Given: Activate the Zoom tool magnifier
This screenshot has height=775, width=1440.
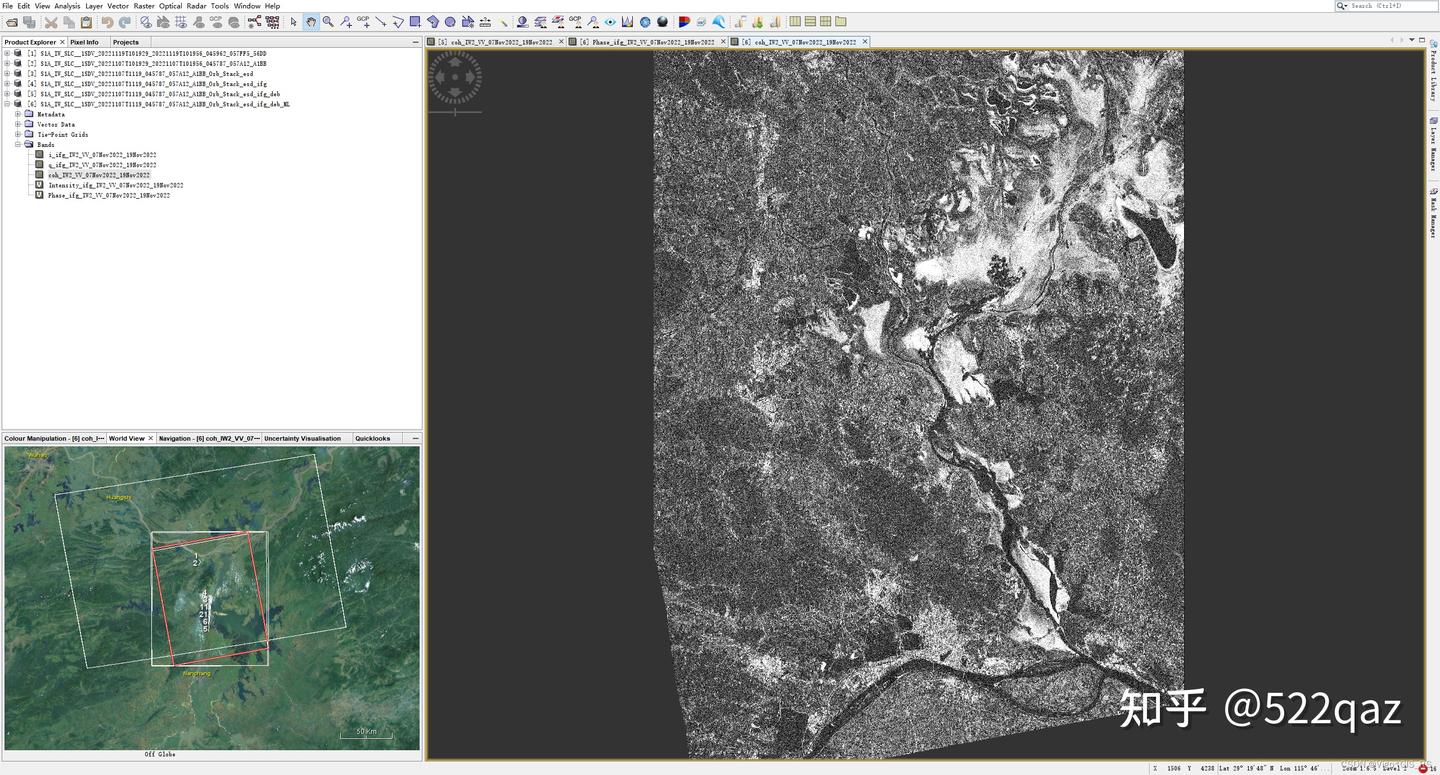Looking at the screenshot, I should tap(328, 21).
